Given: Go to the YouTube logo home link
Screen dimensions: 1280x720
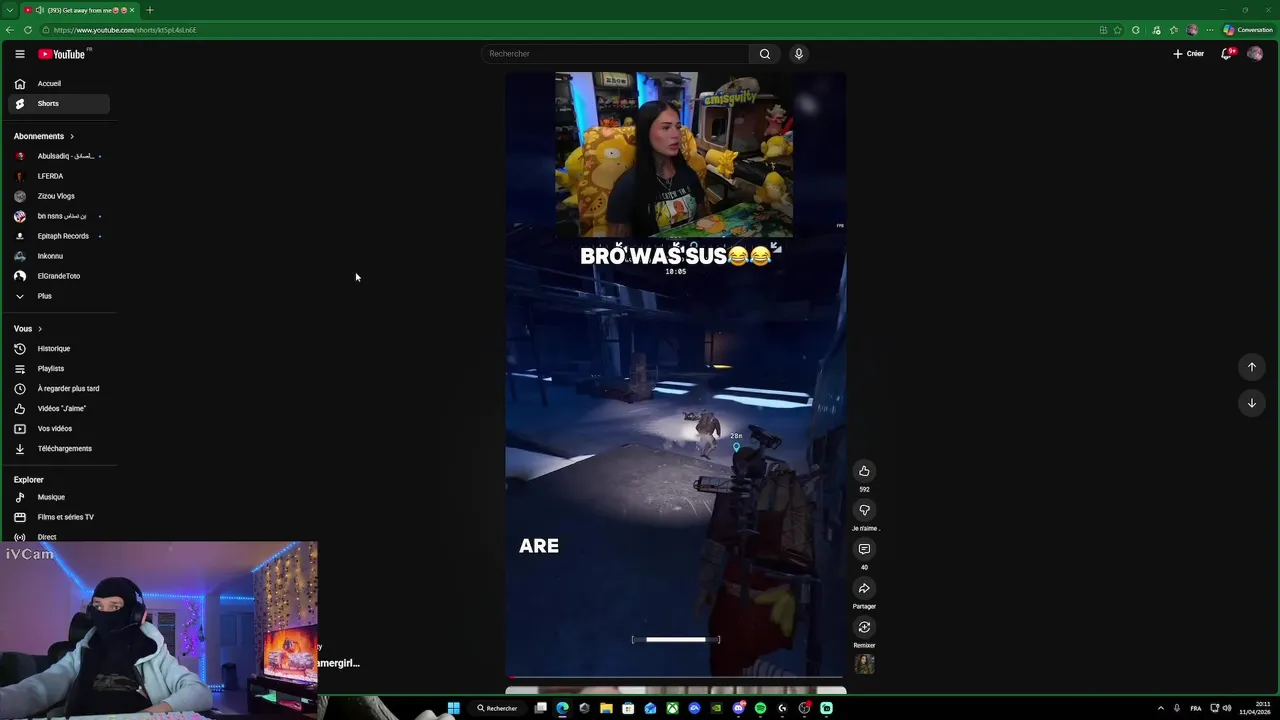Looking at the screenshot, I should 62,54.
